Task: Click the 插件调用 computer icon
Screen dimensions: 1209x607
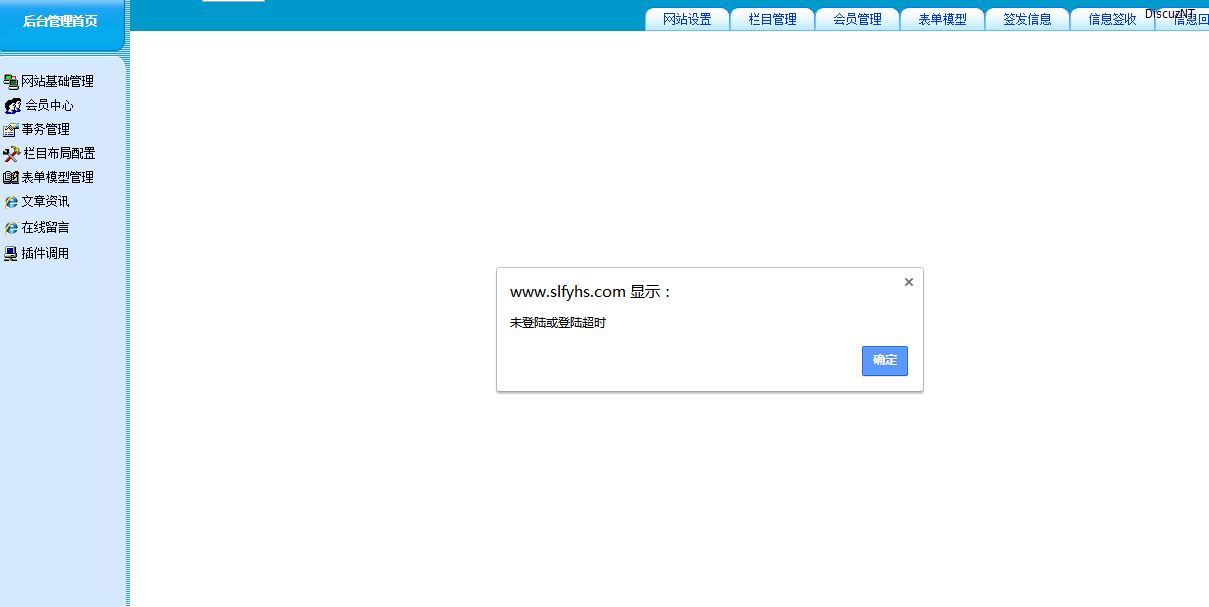Action: tap(11, 254)
